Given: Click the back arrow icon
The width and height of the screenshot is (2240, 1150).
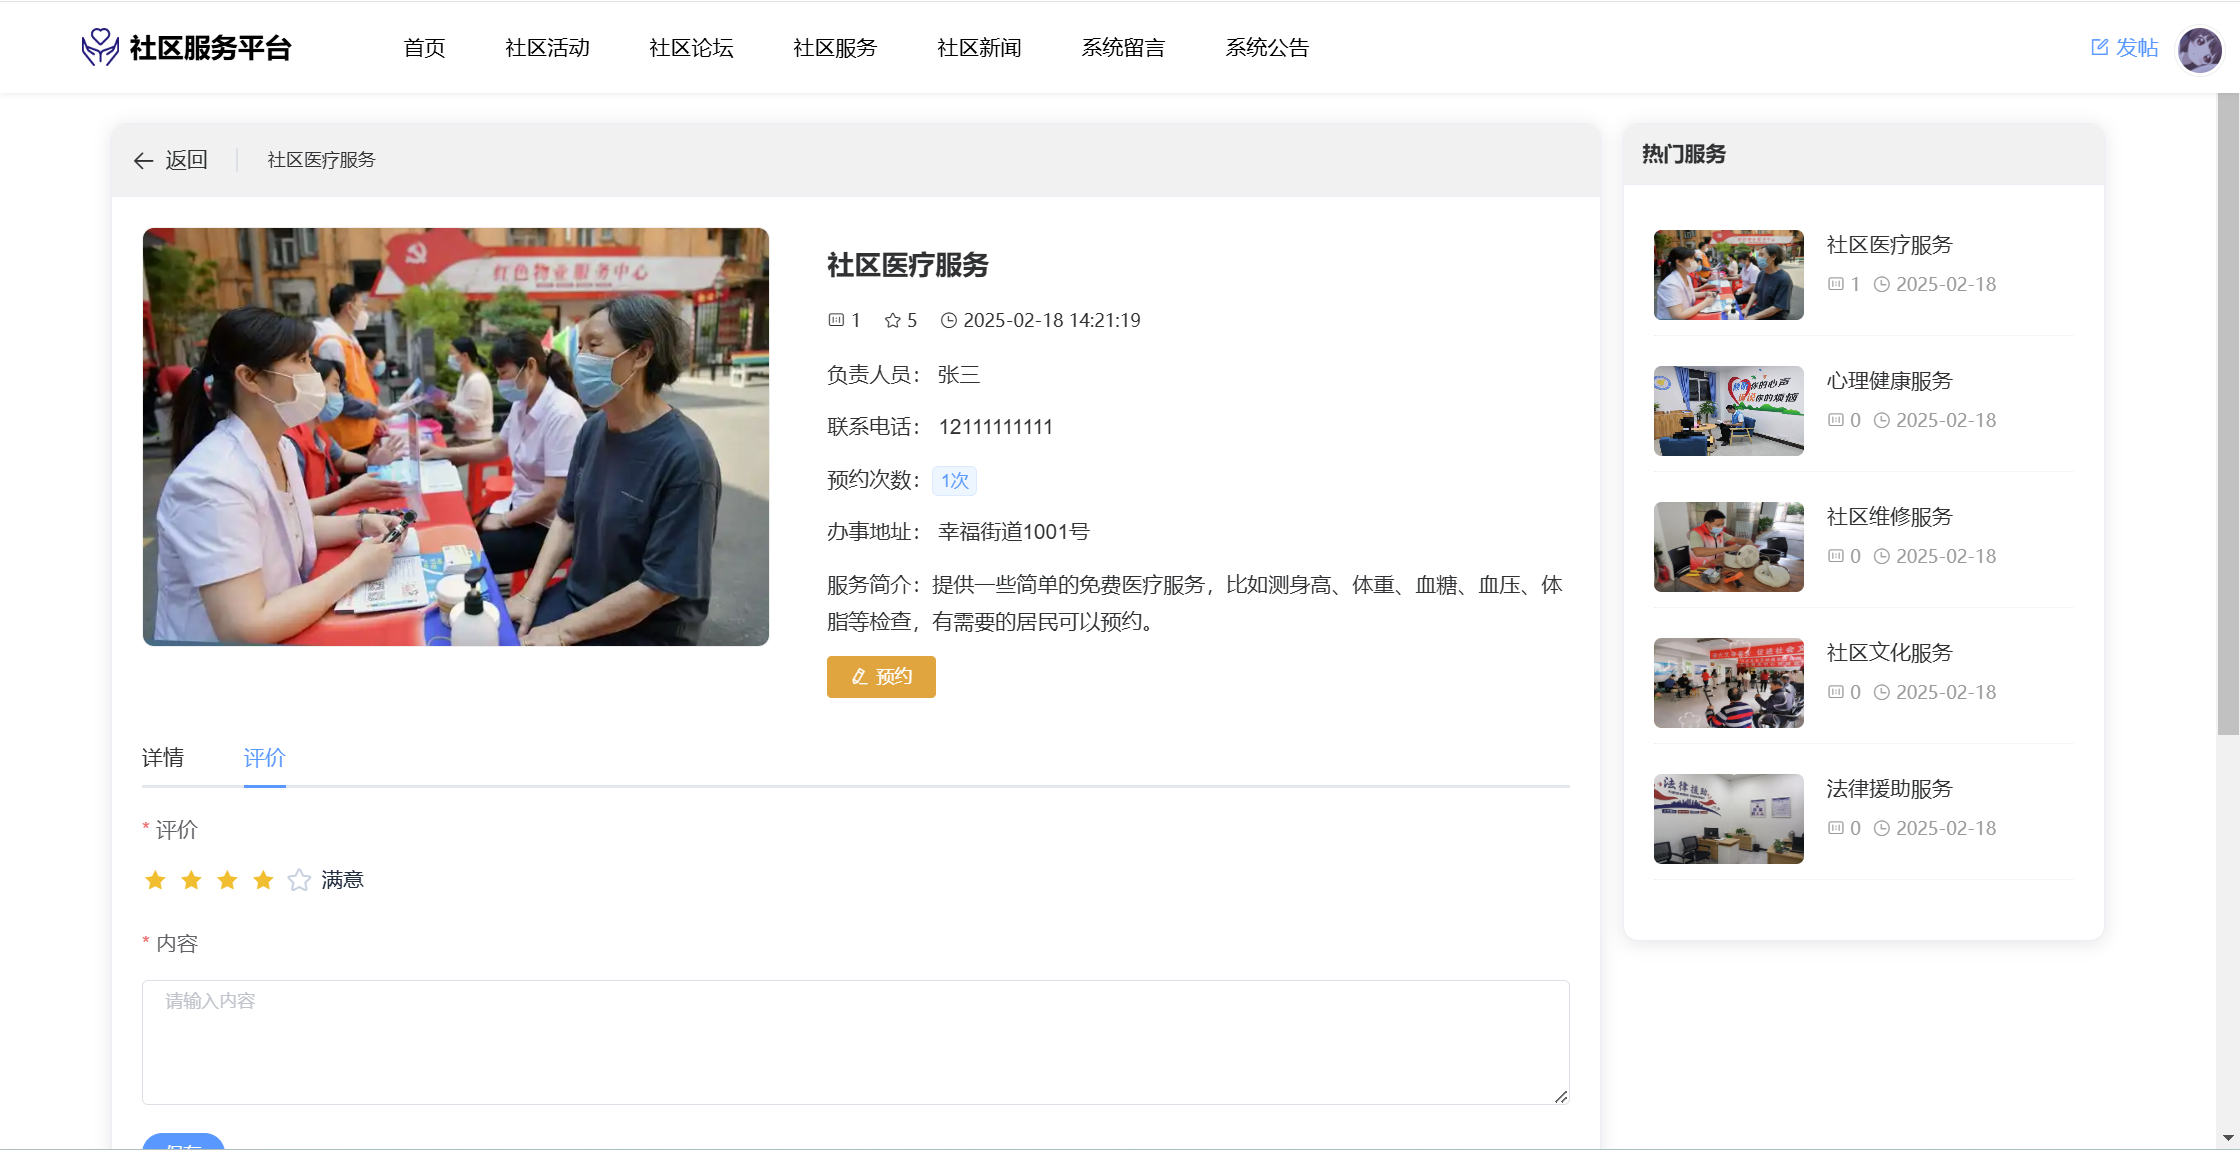Looking at the screenshot, I should (x=143, y=161).
